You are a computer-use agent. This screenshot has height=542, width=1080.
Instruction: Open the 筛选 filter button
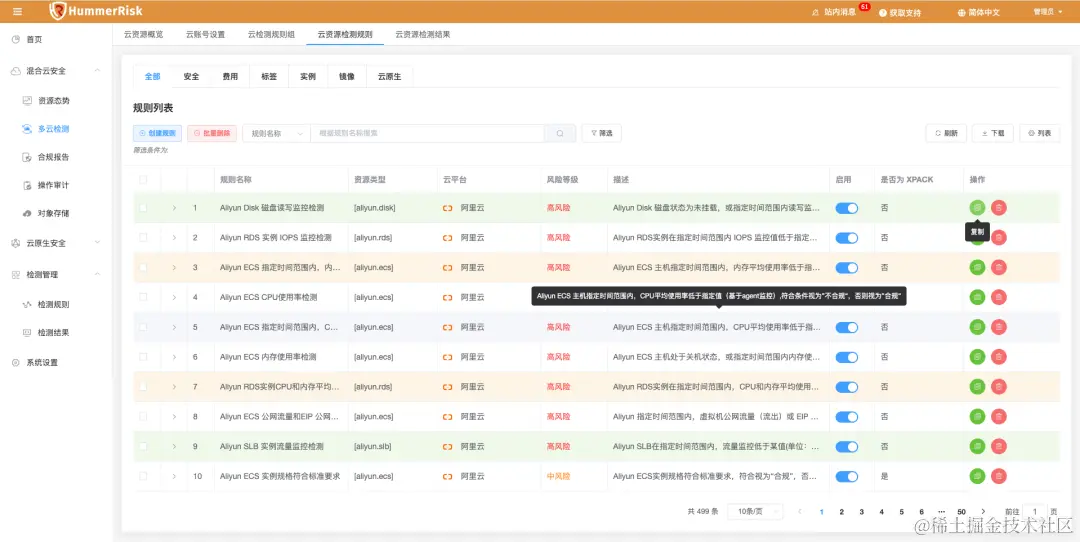[601, 134]
